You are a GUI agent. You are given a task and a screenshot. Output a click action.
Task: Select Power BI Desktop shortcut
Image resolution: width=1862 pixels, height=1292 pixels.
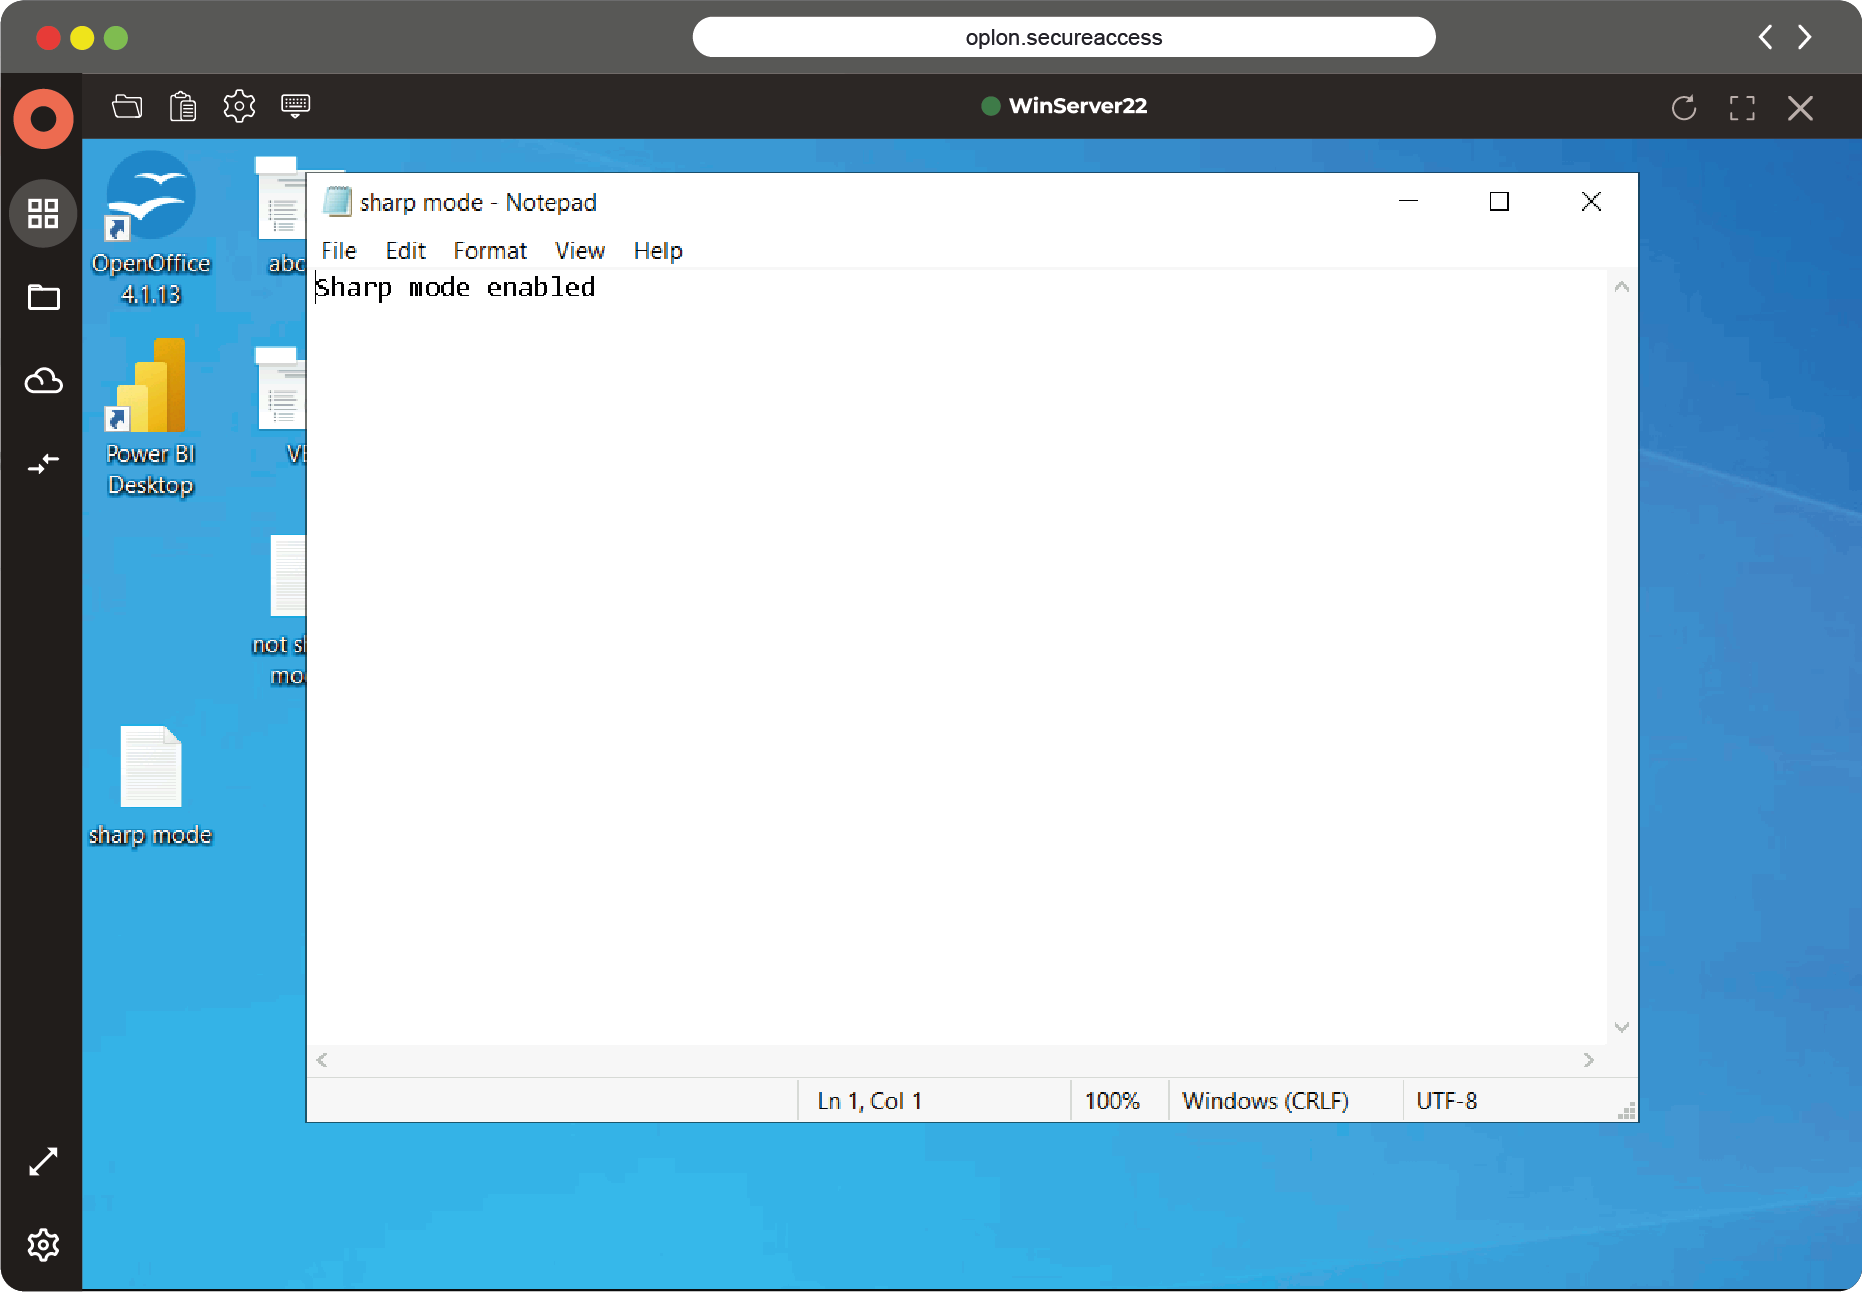(151, 418)
